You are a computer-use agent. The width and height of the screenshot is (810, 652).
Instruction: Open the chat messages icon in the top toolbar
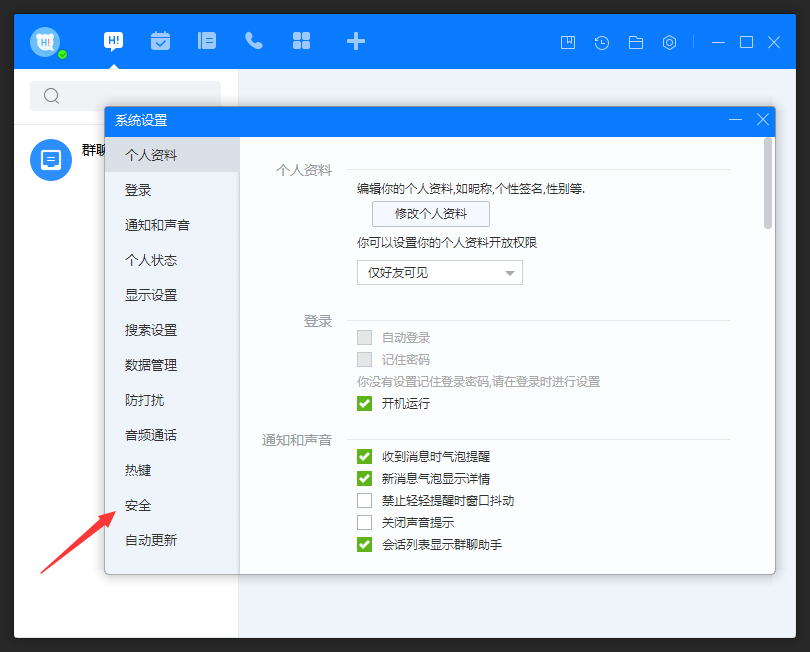coord(112,41)
